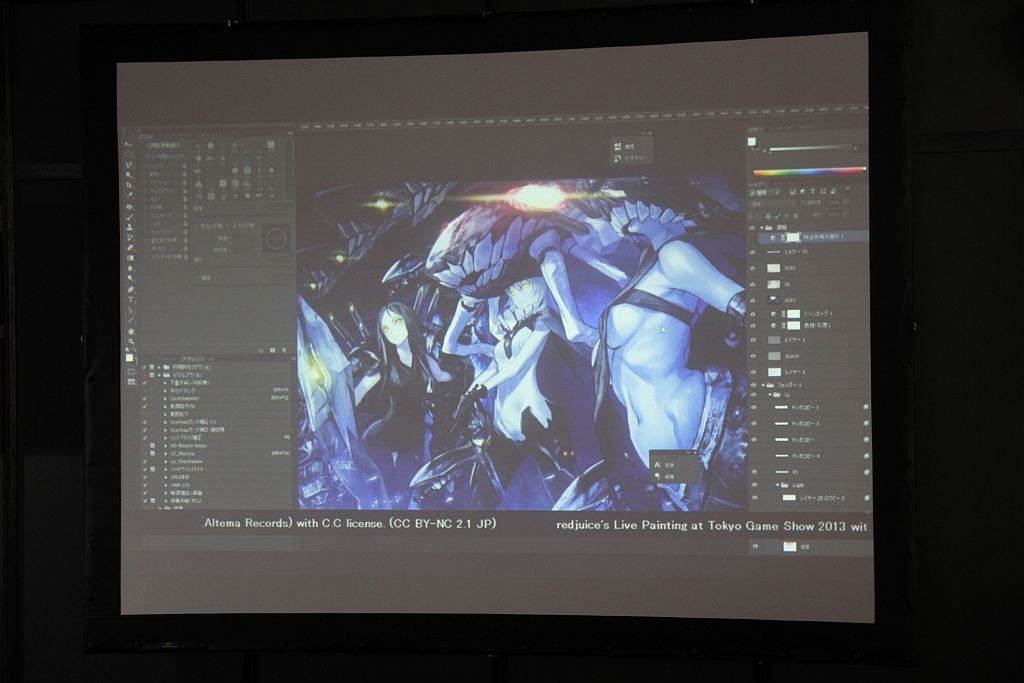Select the Eraser tool
Viewport: 1024px width, 683px height.
(130, 247)
